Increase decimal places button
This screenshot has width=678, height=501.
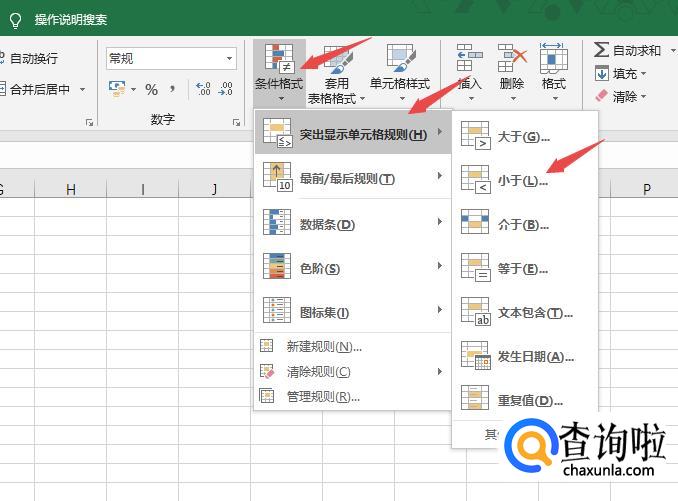point(203,89)
